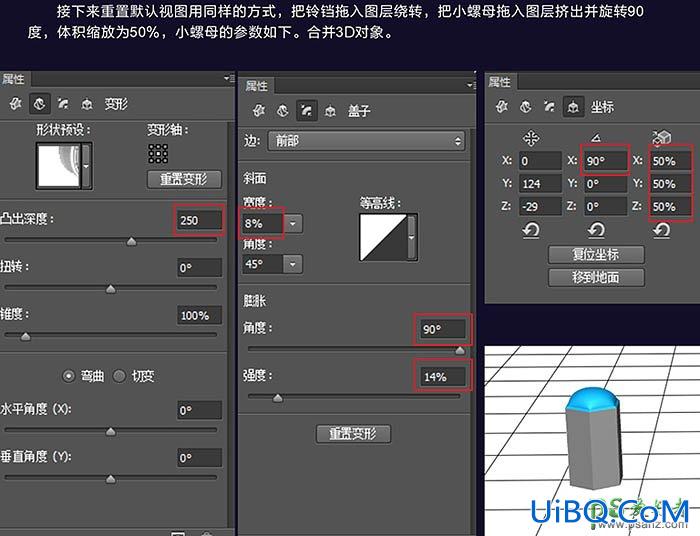Select Mesh icon in right Coordinates panel

[502, 107]
